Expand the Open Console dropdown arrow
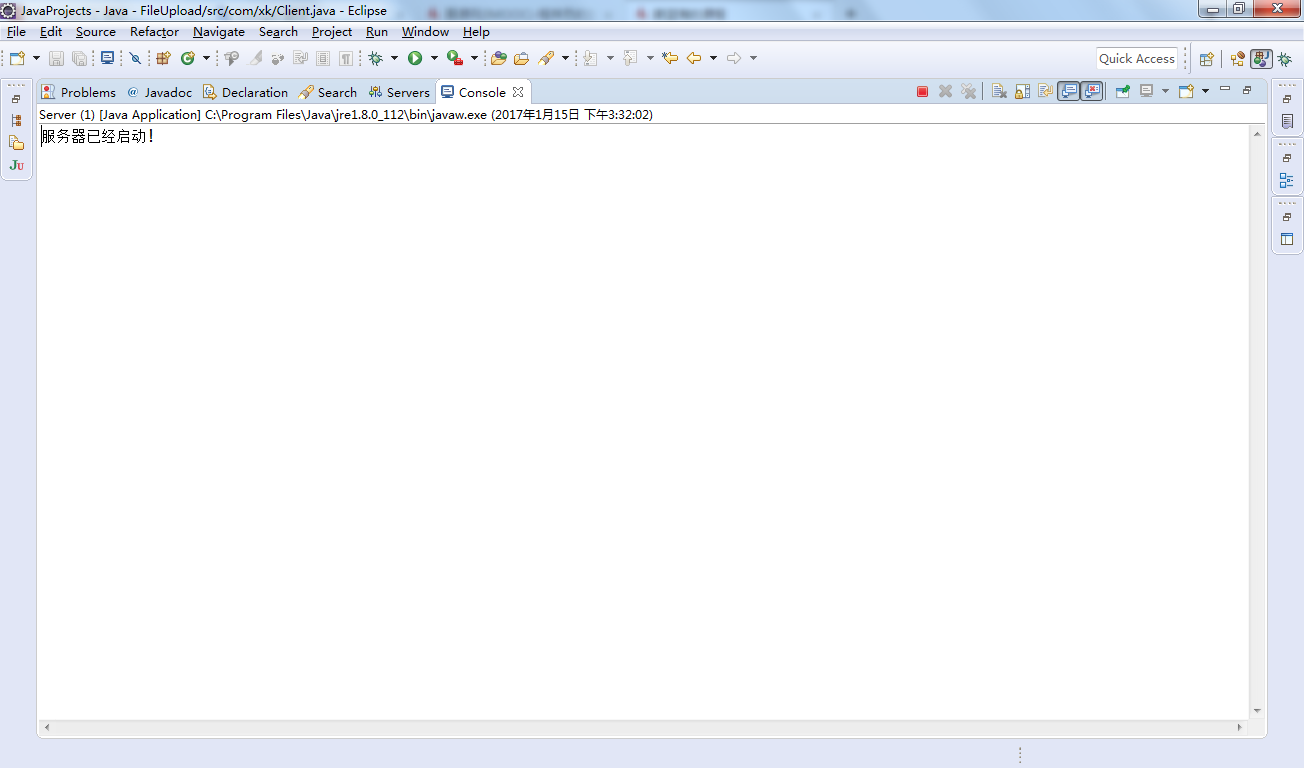The image size is (1304, 768). [x=1205, y=92]
